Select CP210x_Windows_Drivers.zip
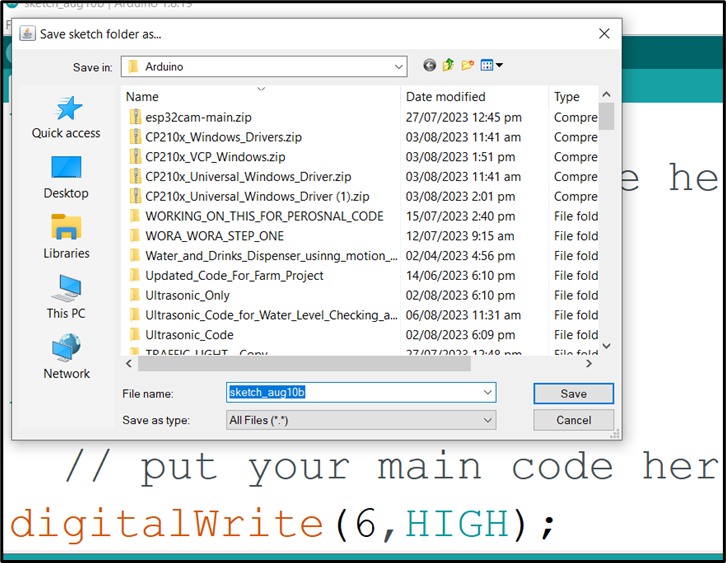 223,137
